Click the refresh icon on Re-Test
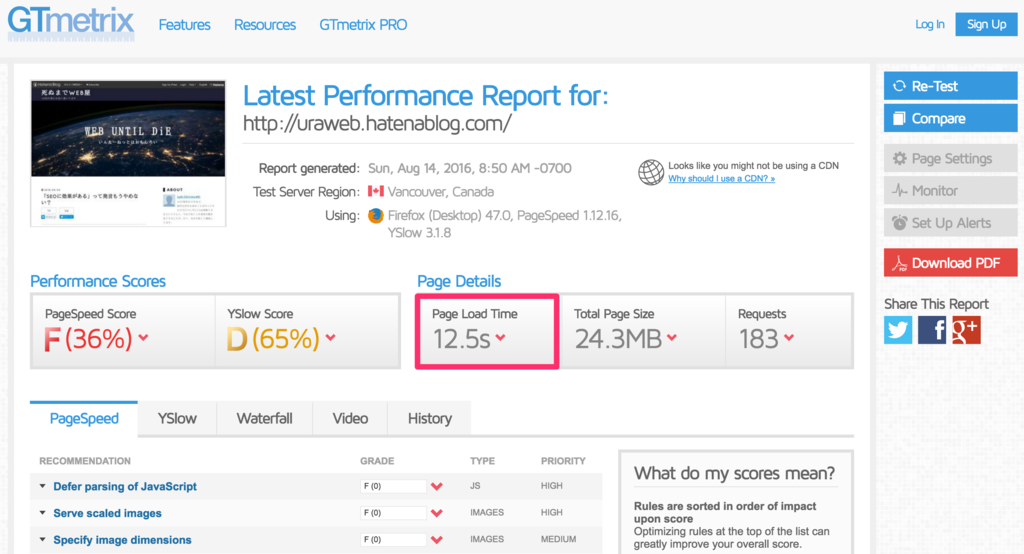 (900, 86)
